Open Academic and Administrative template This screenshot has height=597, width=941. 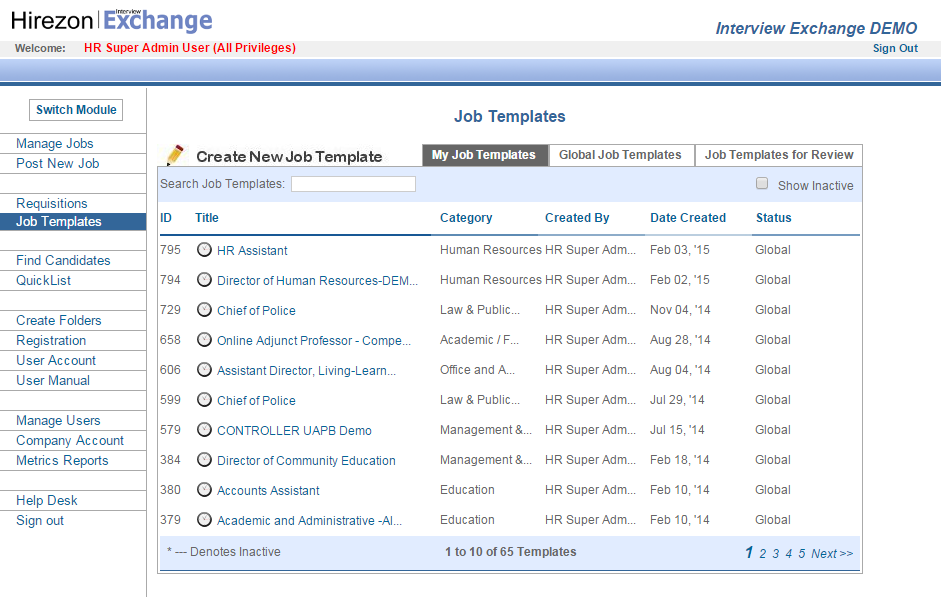(x=309, y=521)
